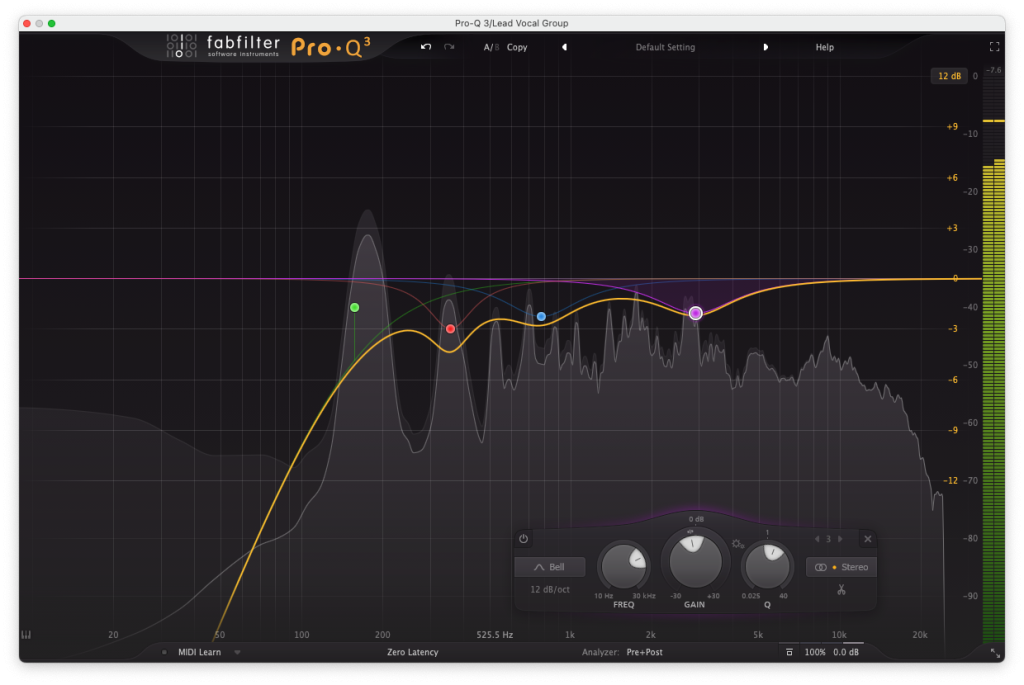1024x685 pixels.
Task: Select the red EQ band node
Action: 451,329
